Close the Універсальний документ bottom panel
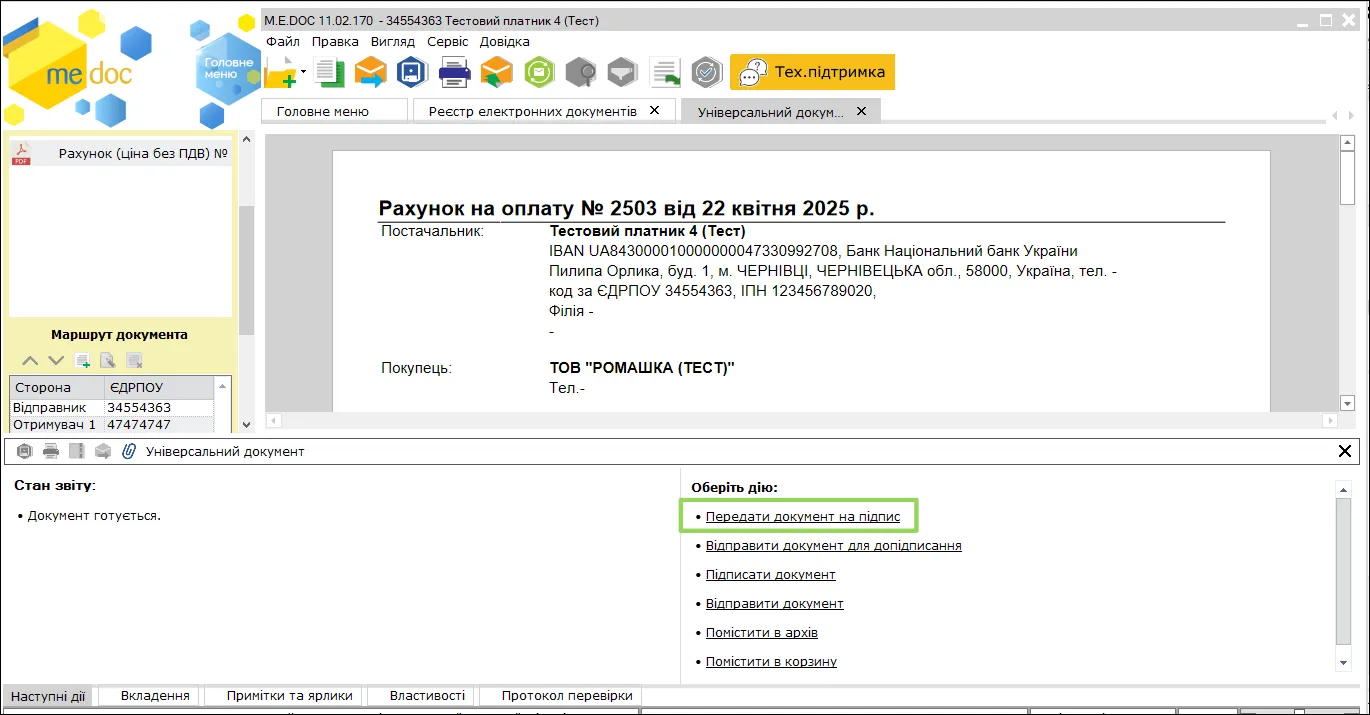 (1345, 451)
